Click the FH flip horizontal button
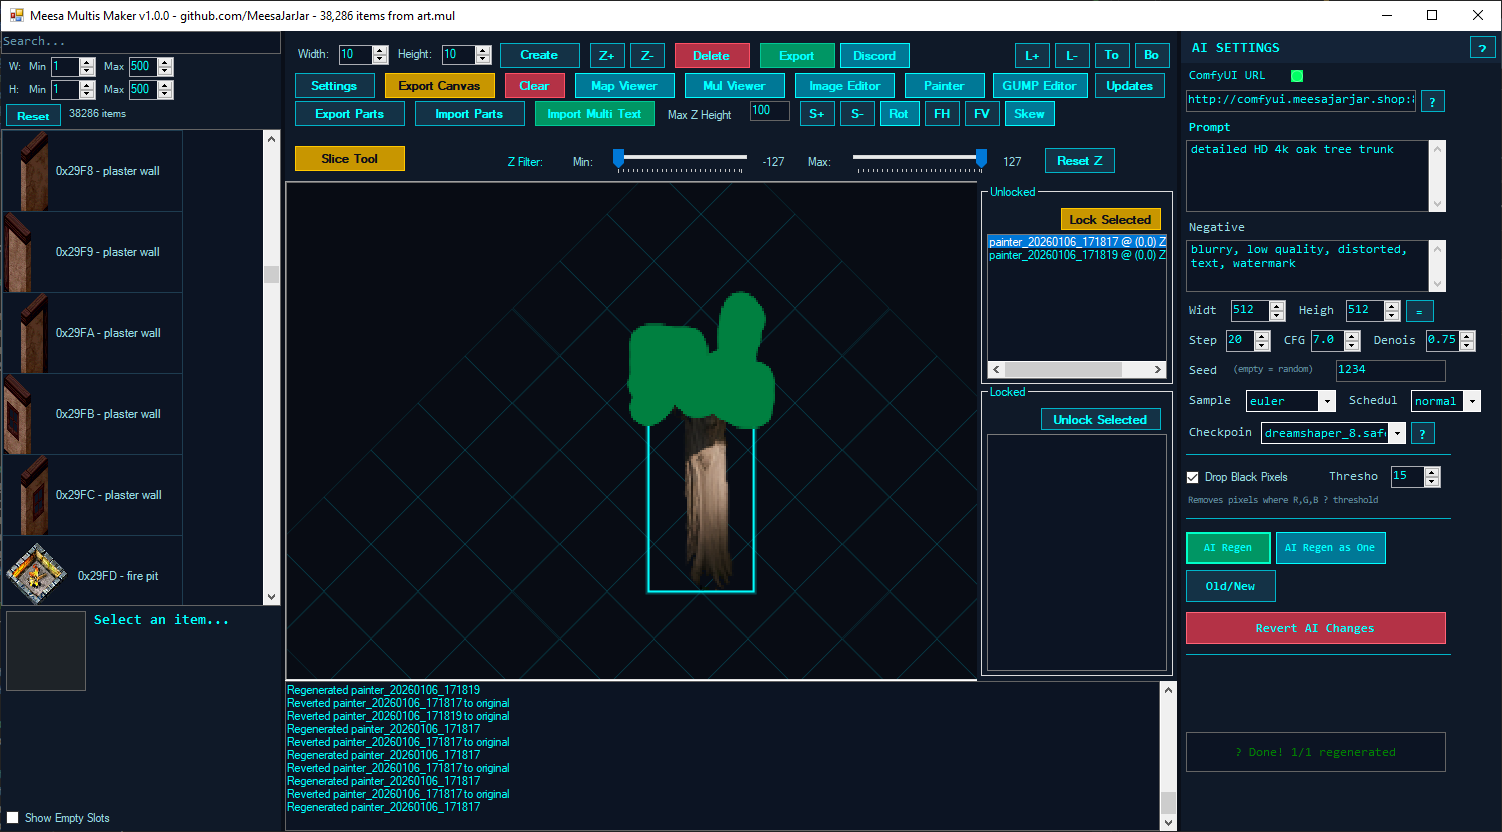The image size is (1502, 832). [942, 114]
